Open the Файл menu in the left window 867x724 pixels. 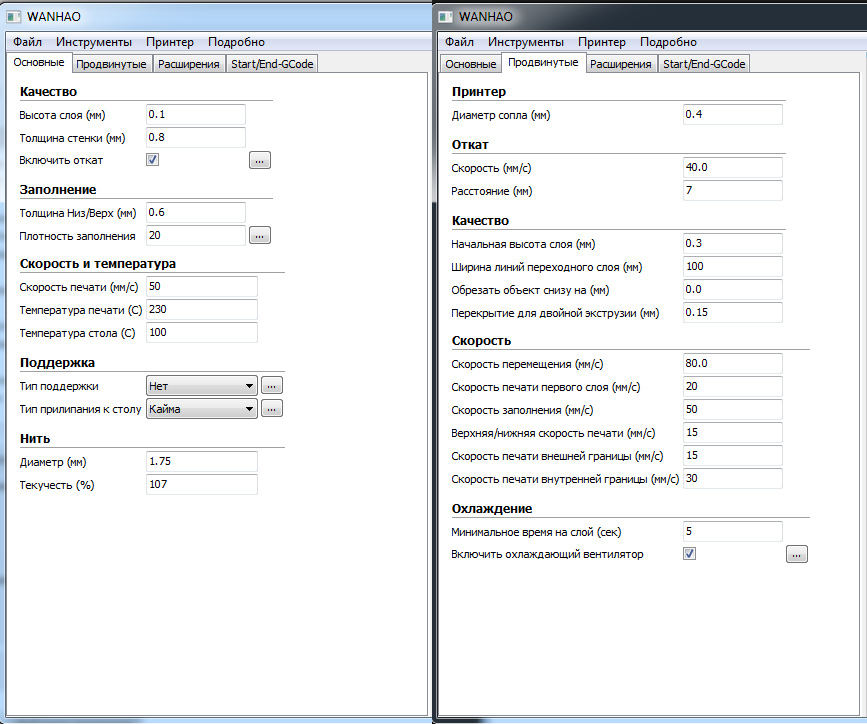point(28,42)
